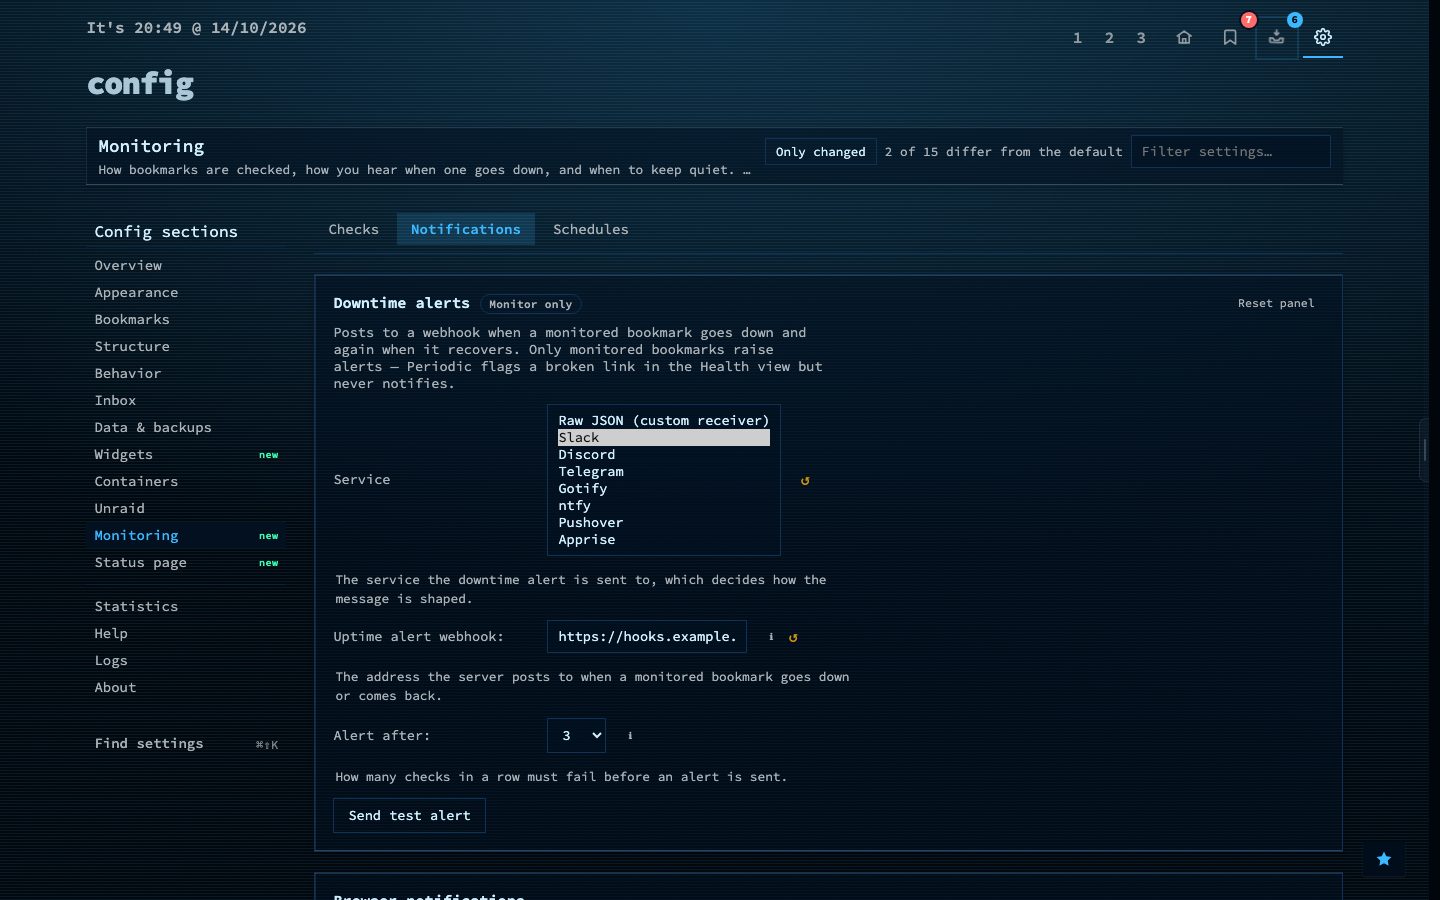Viewport: 1440px width, 900px height.
Task: Show info for Uptime alert webhook
Action: 771,637
